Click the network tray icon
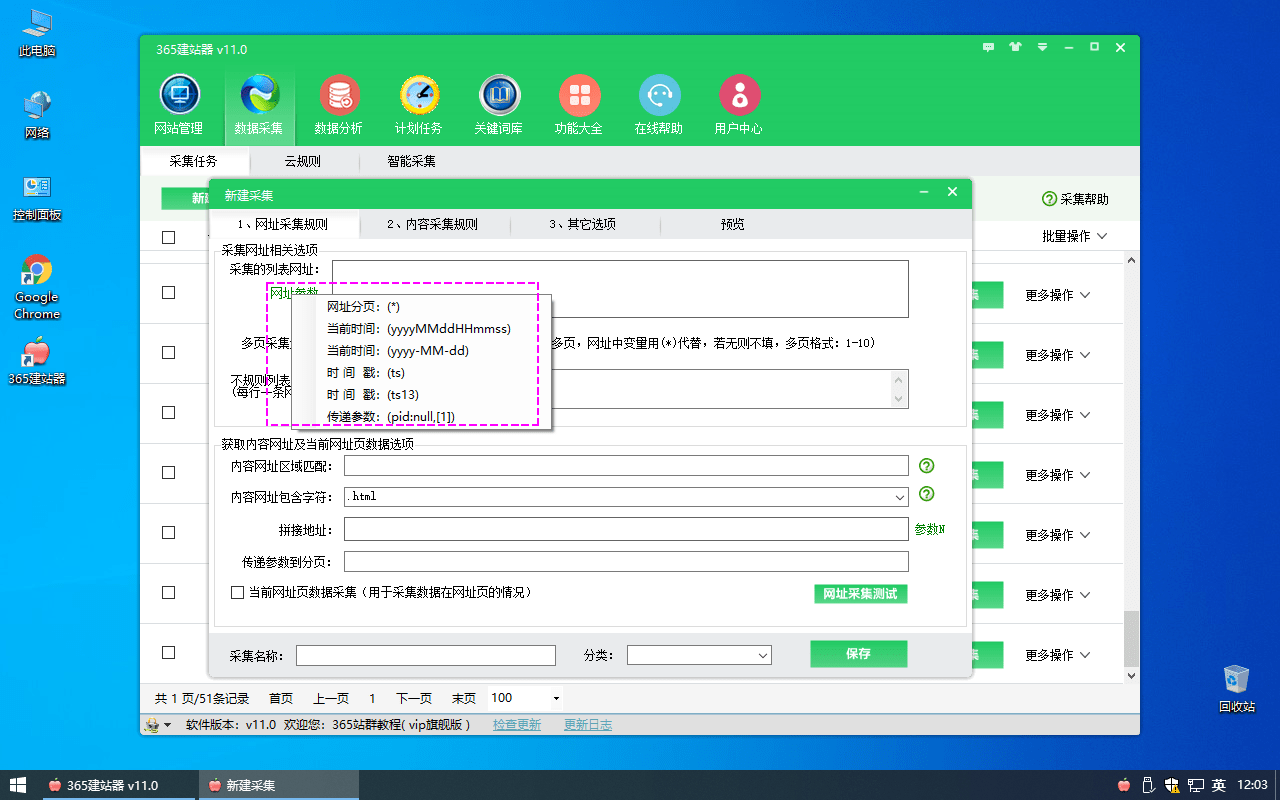 (1196, 785)
